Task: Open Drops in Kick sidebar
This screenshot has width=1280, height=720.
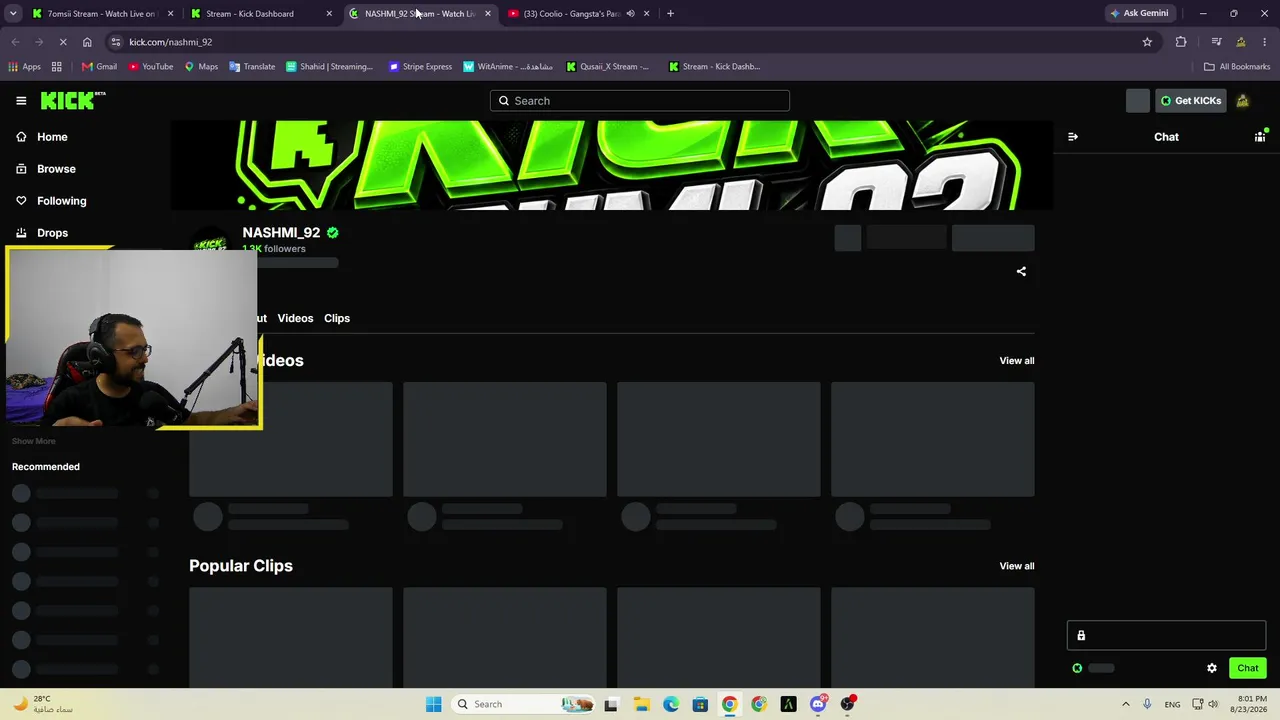Action: point(43,233)
